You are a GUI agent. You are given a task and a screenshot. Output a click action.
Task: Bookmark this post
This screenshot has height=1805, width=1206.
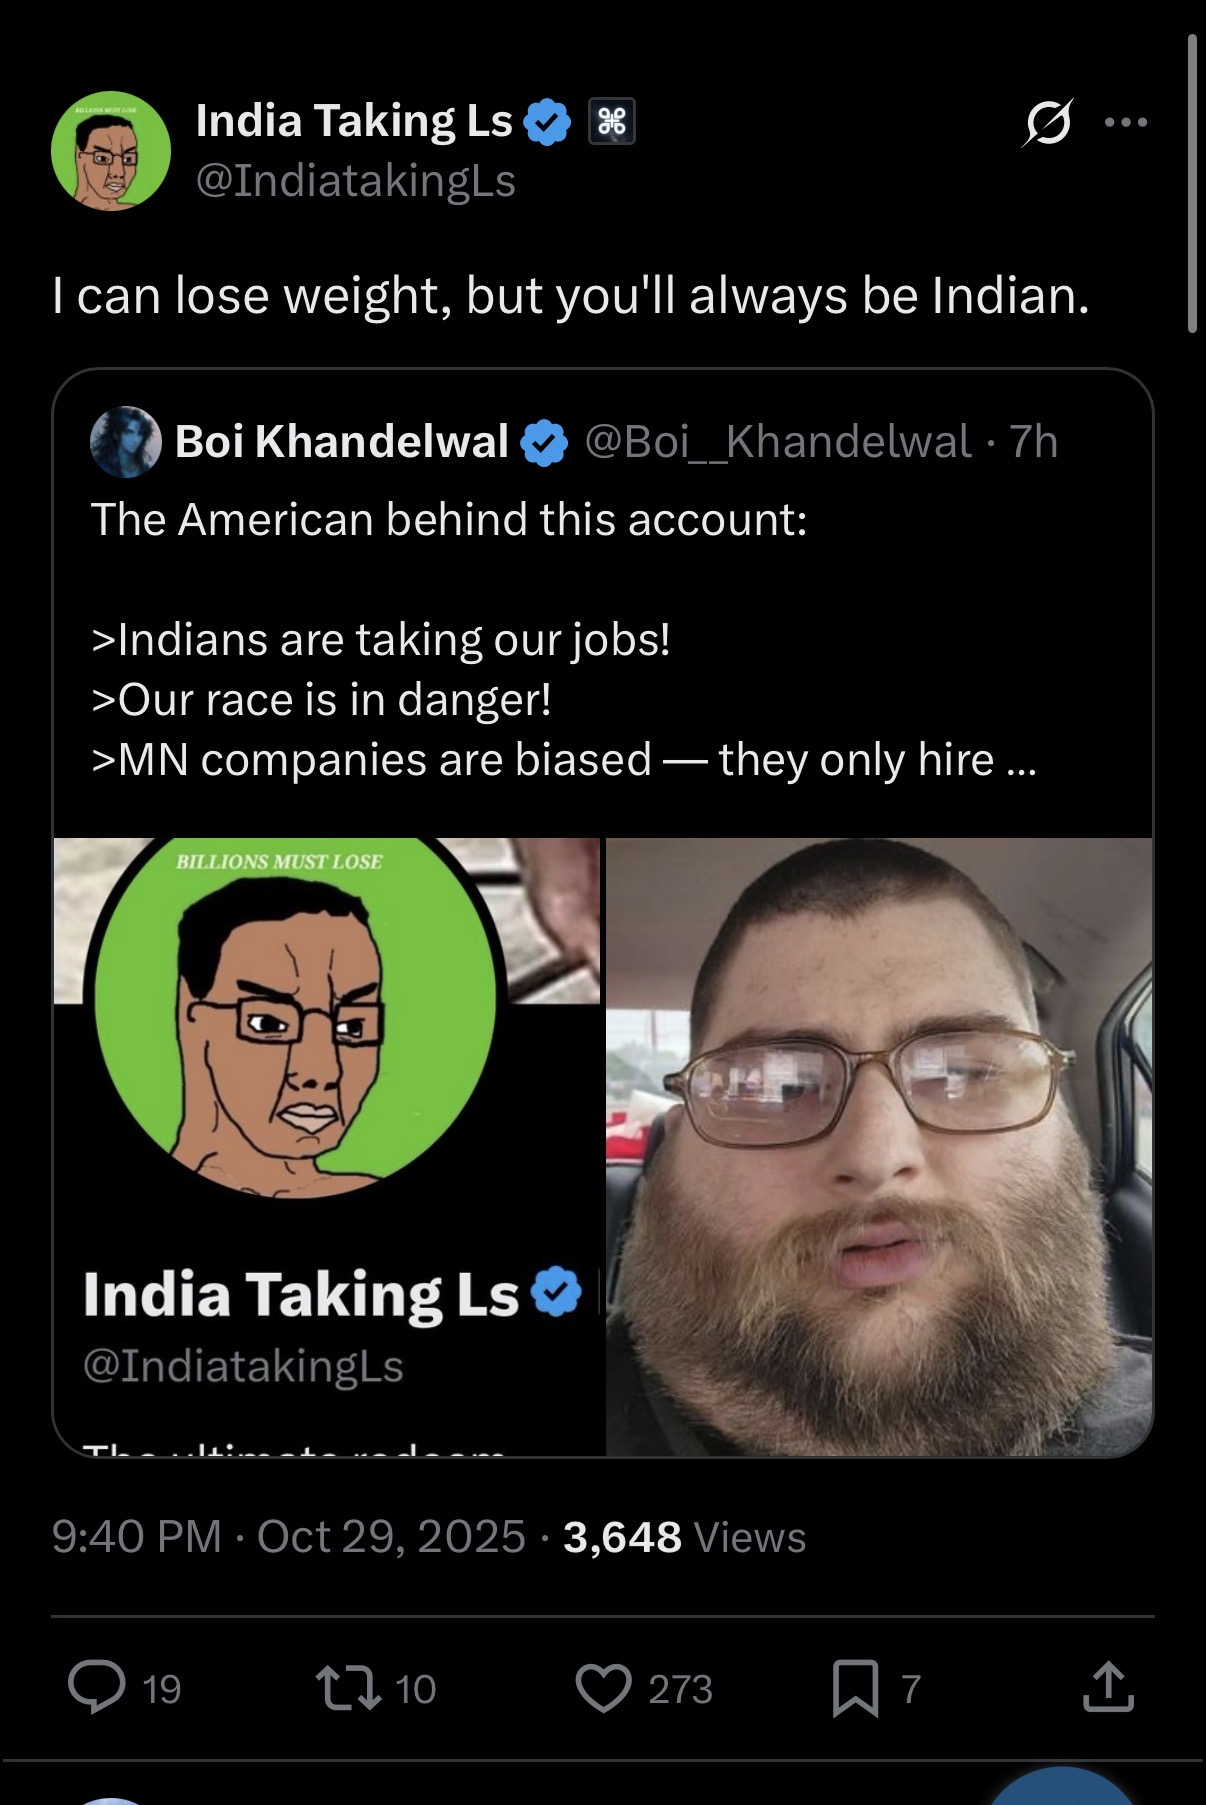(x=856, y=1688)
